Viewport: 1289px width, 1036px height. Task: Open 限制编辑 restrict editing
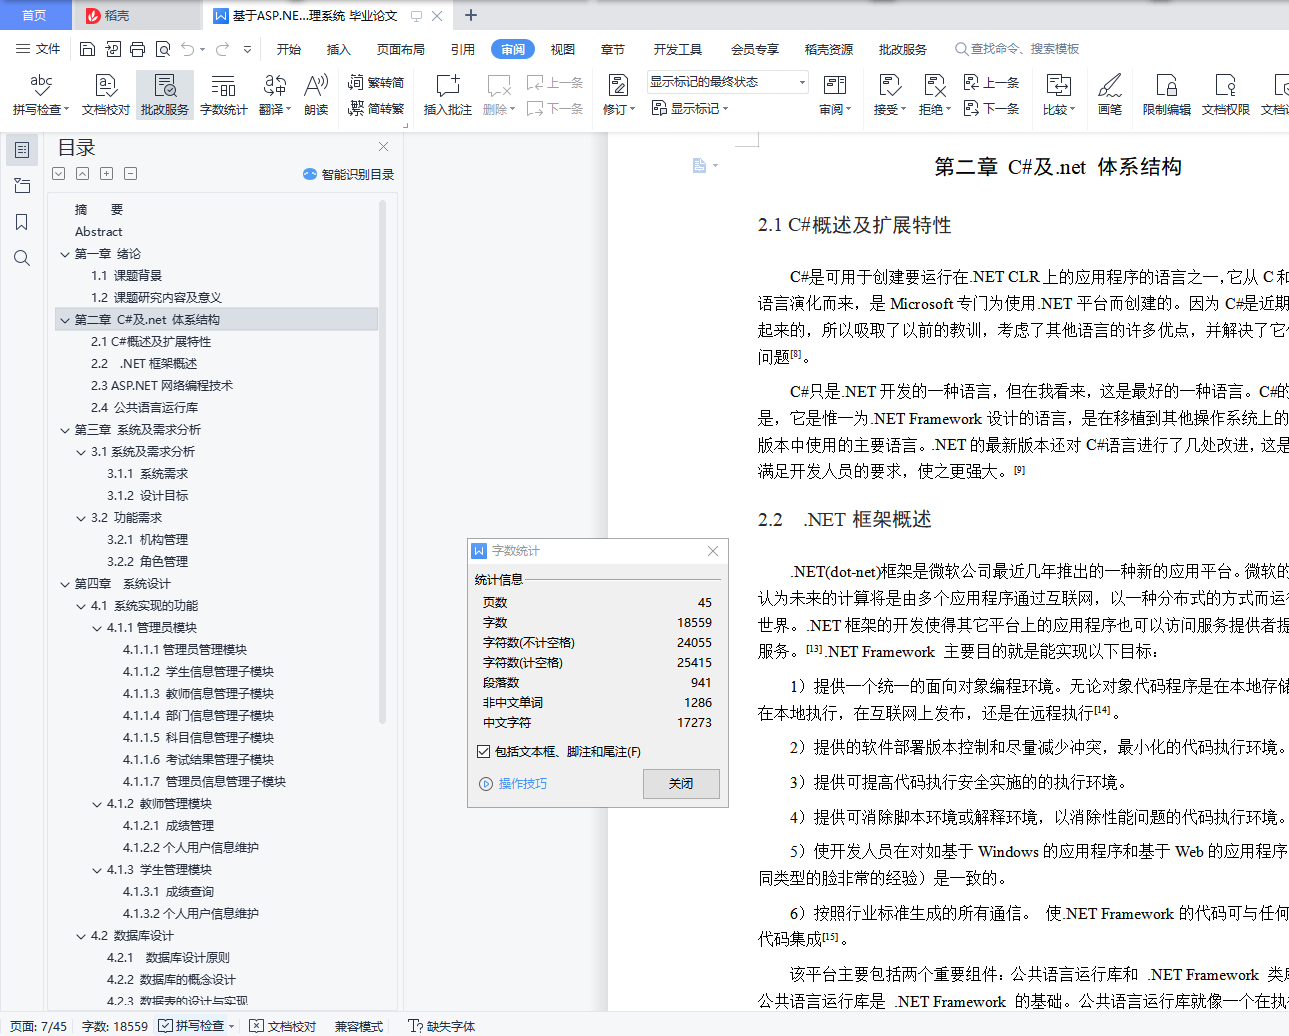tap(1167, 95)
